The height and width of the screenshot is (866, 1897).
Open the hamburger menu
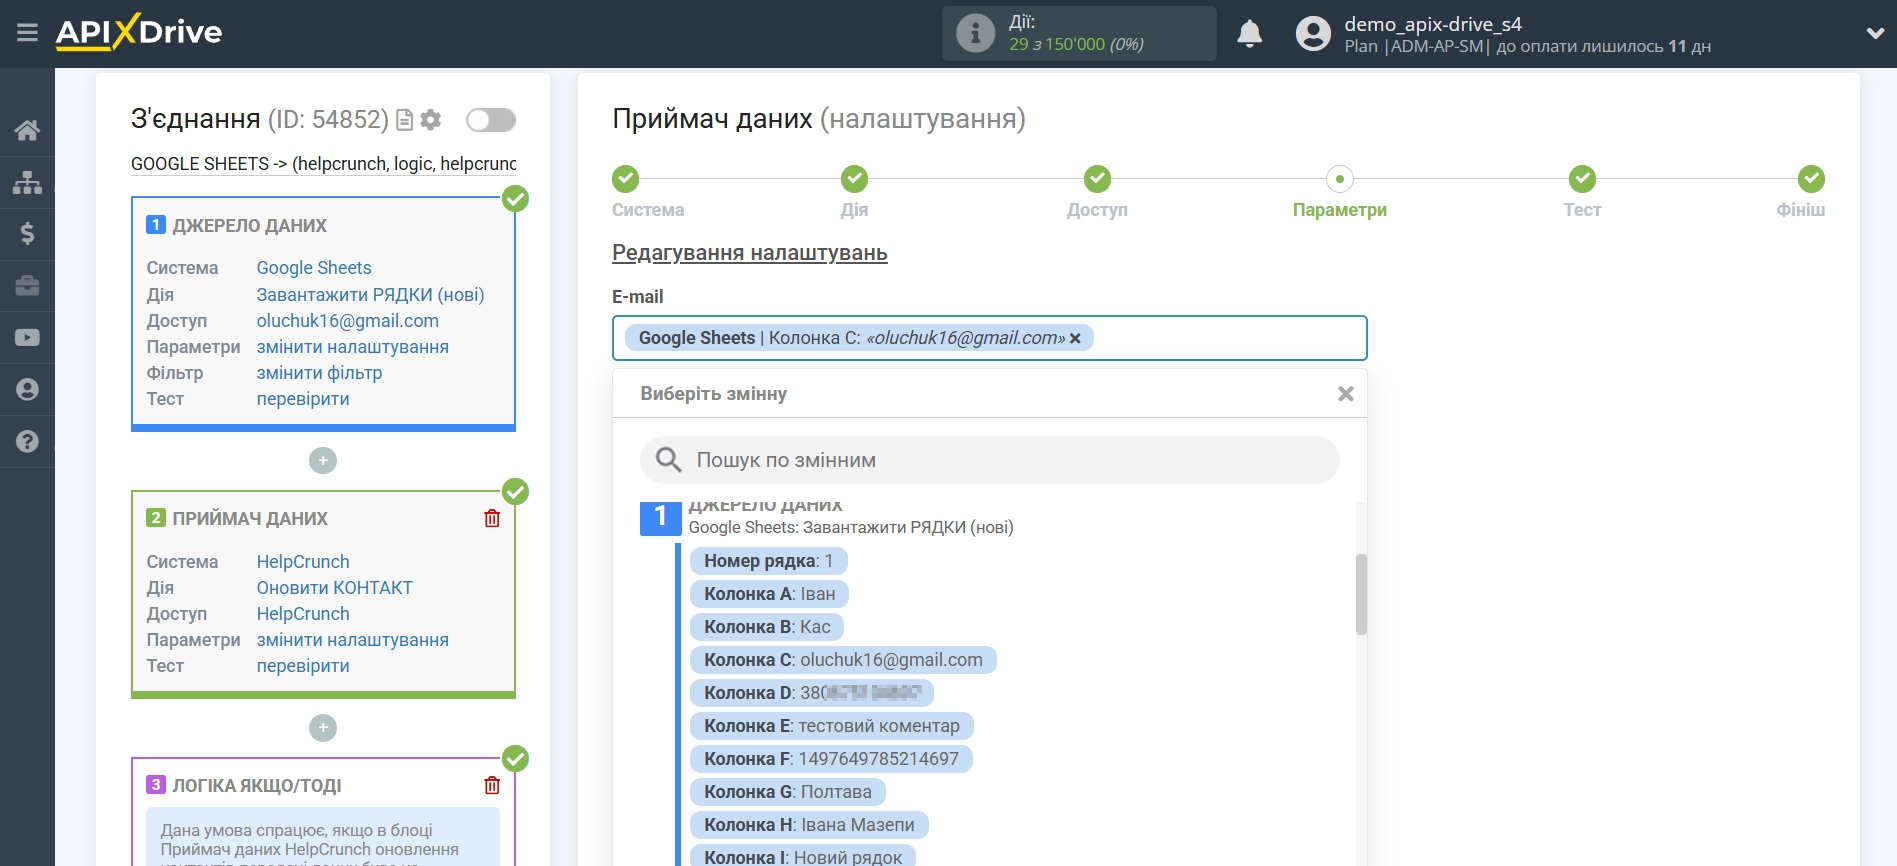[x=27, y=33]
